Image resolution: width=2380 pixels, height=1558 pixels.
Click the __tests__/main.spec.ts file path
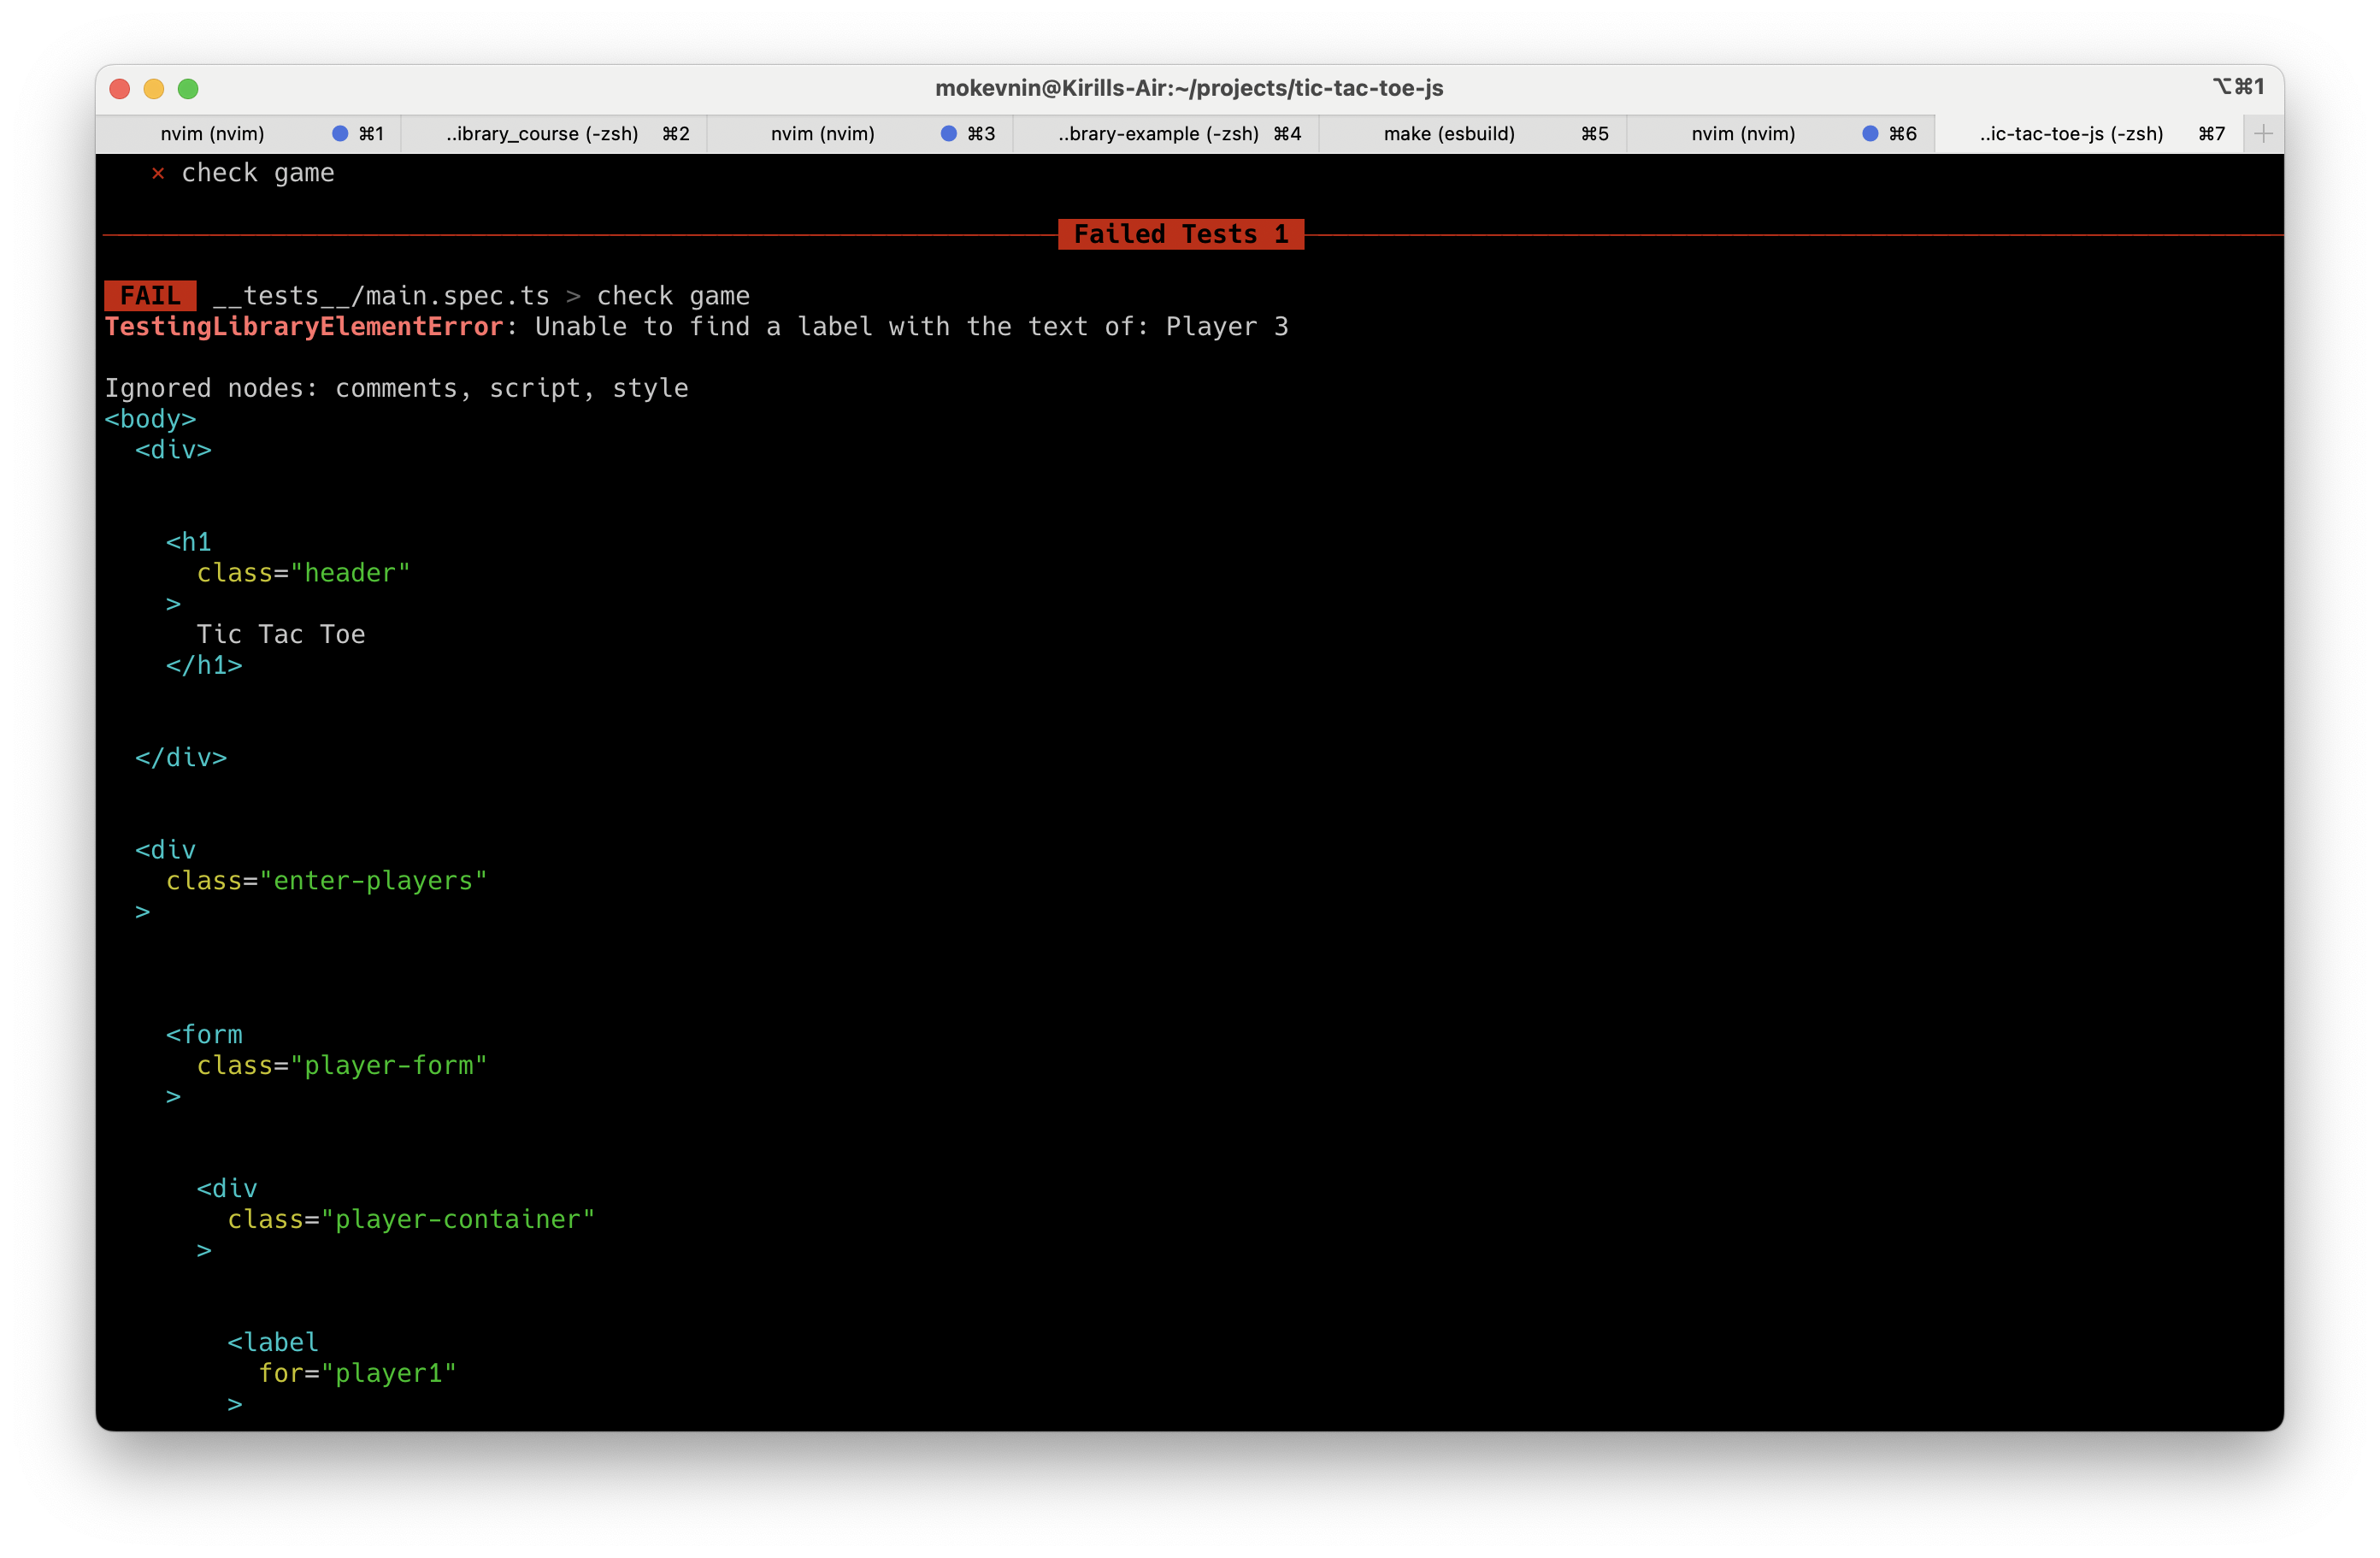381,296
